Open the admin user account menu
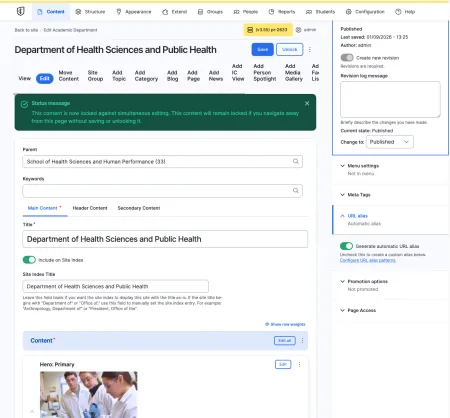This screenshot has height=418, width=450. (x=306, y=30)
